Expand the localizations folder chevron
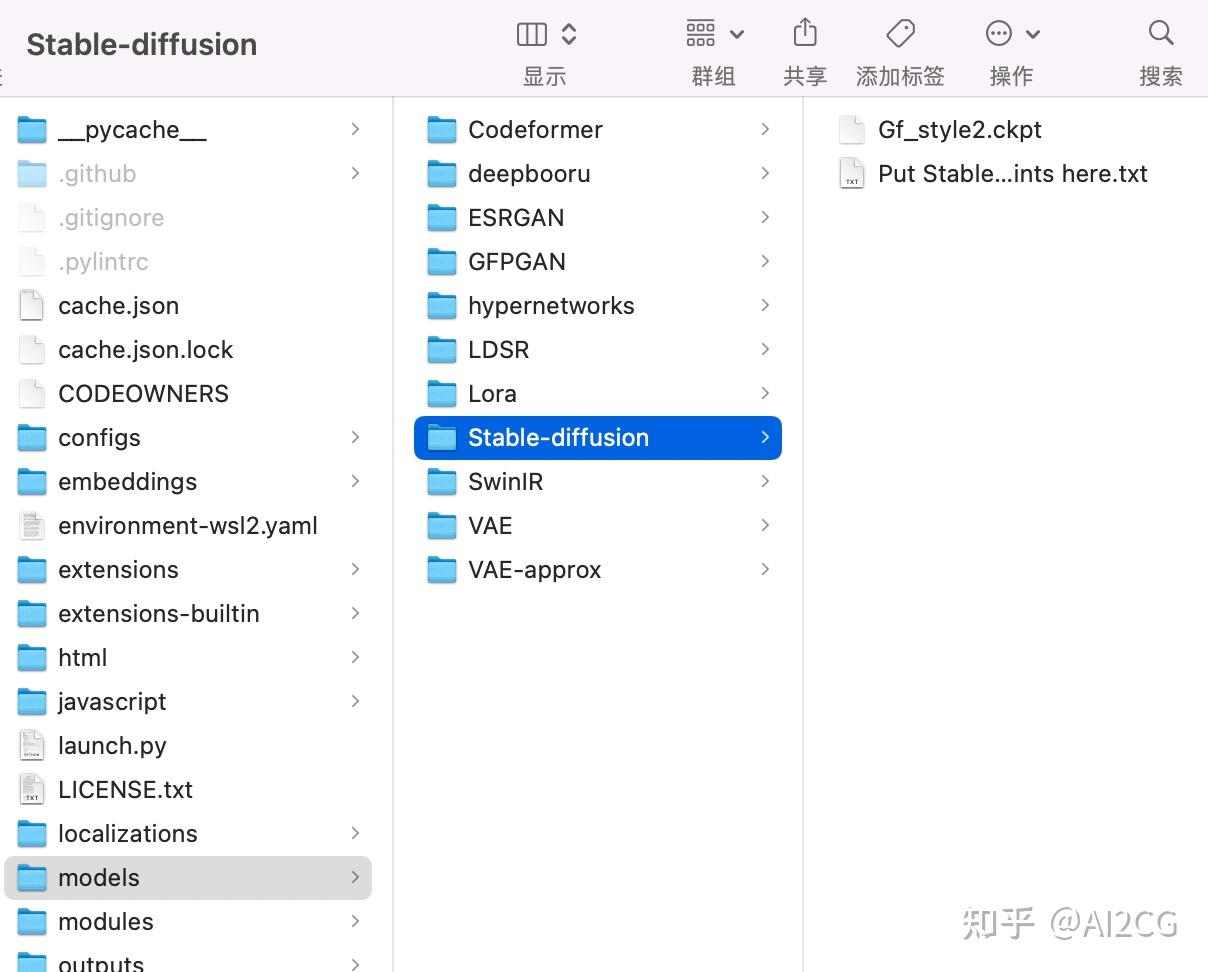1208x972 pixels. (x=355, y=834)
